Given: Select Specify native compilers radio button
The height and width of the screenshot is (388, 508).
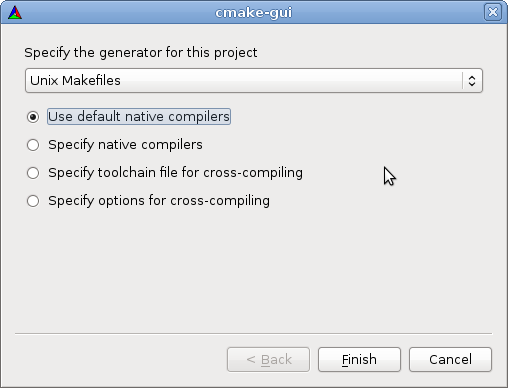Looking at the screenshot, I should [x=33, y=145].
